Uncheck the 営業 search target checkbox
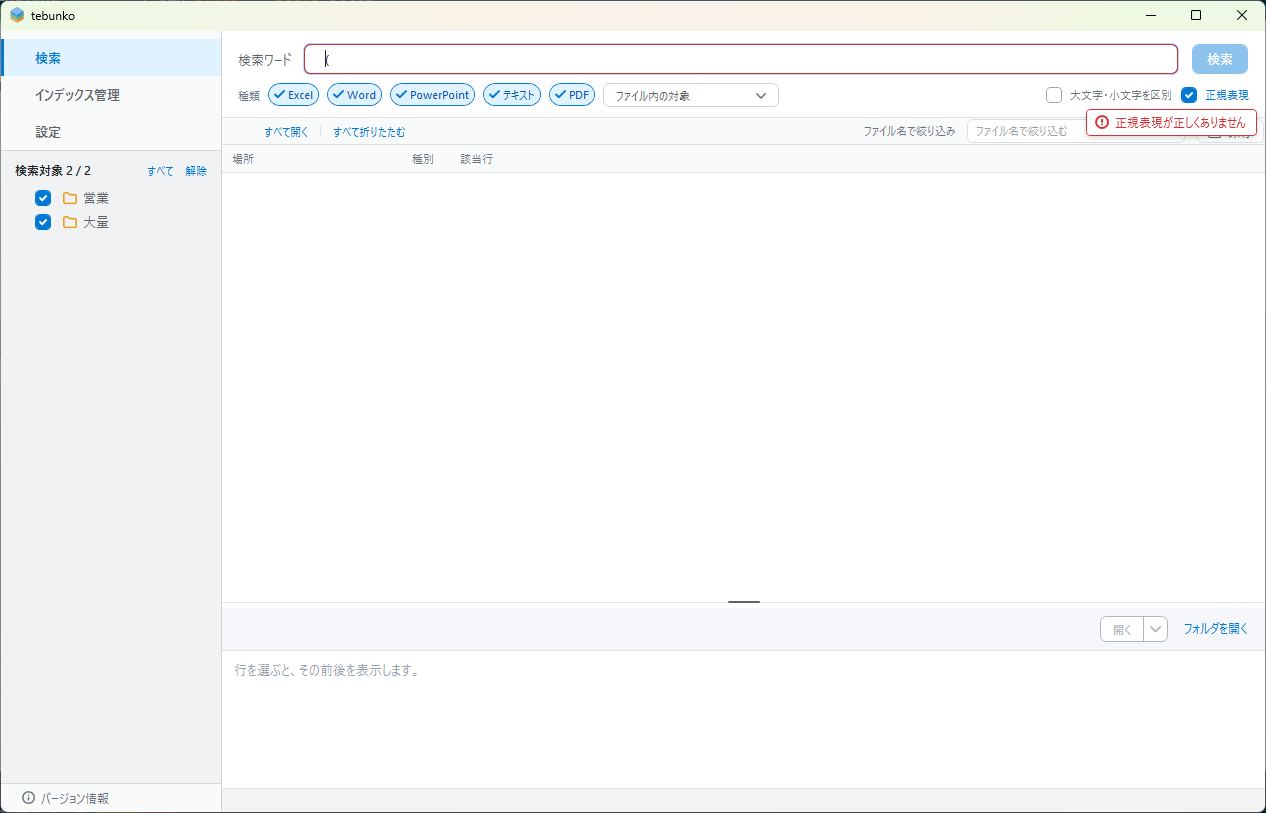1266x813 pixels. pyautogui.click(x=43, y=198)
